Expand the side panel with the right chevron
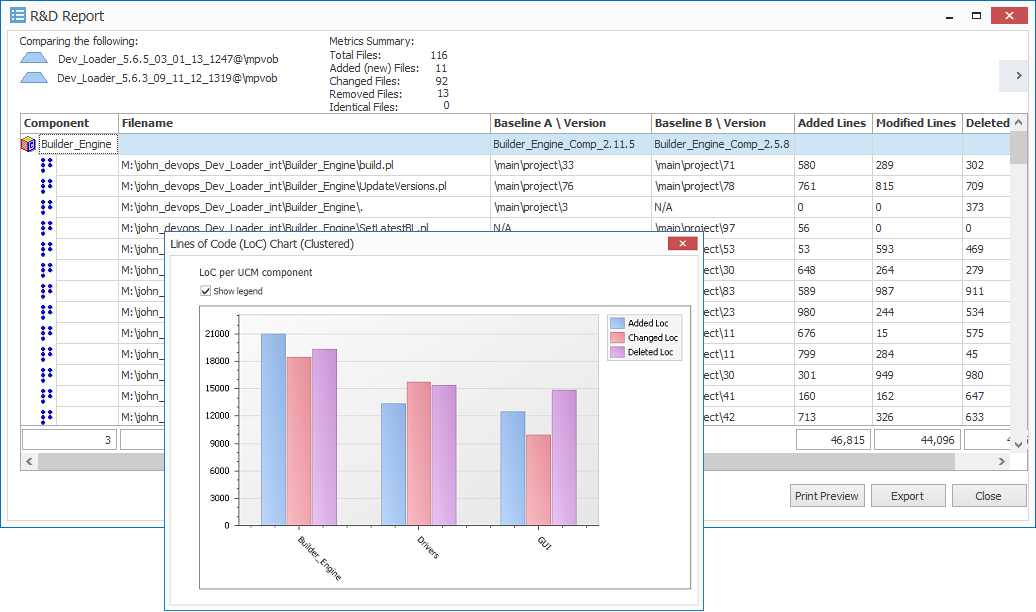The height and width of the screenshot is (612, 1036). (x=1019, y=76)
